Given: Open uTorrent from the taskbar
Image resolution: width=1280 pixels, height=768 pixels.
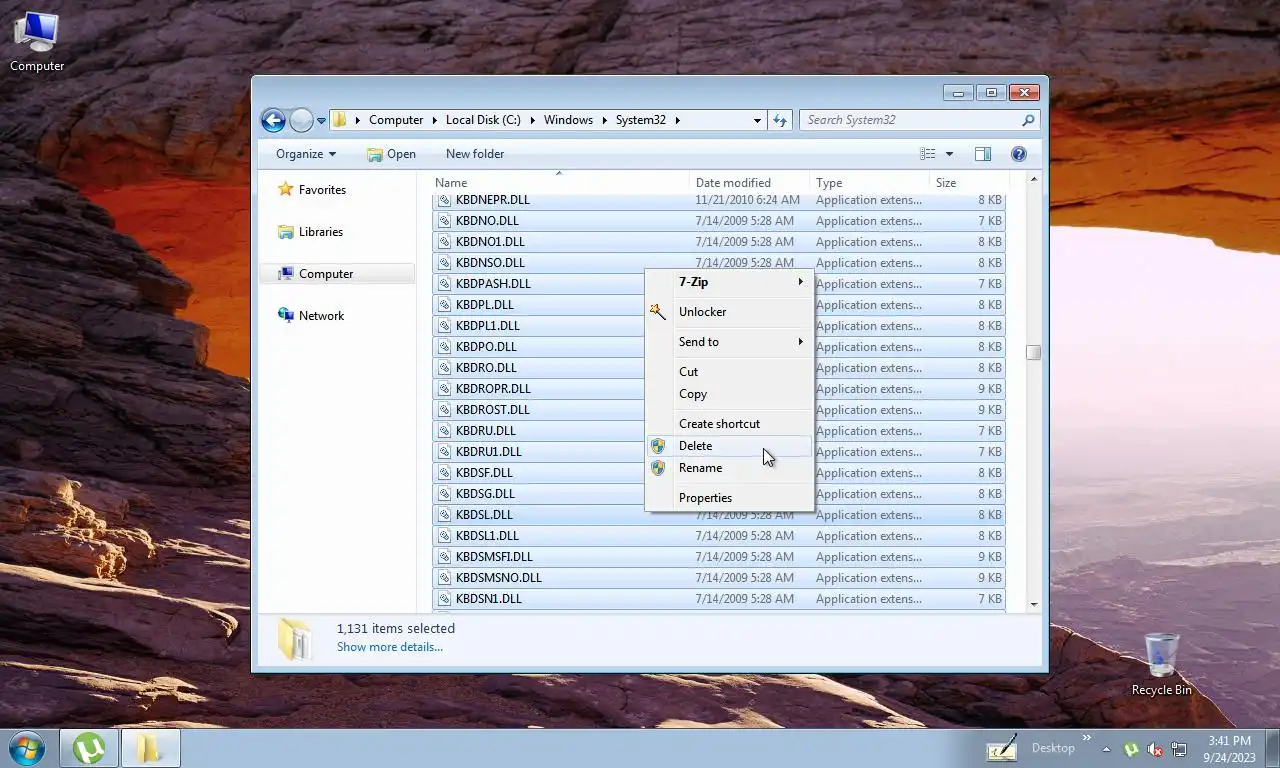Looking at the screenshot, I should pos(89,748).
